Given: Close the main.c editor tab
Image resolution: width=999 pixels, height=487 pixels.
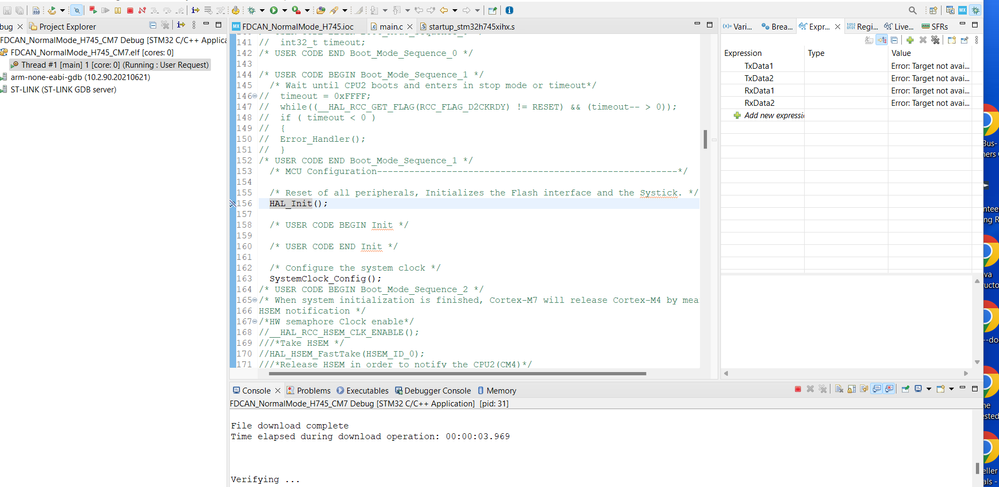Looking at the screenshot, I should pyautogui.click(x=410, y=27).
